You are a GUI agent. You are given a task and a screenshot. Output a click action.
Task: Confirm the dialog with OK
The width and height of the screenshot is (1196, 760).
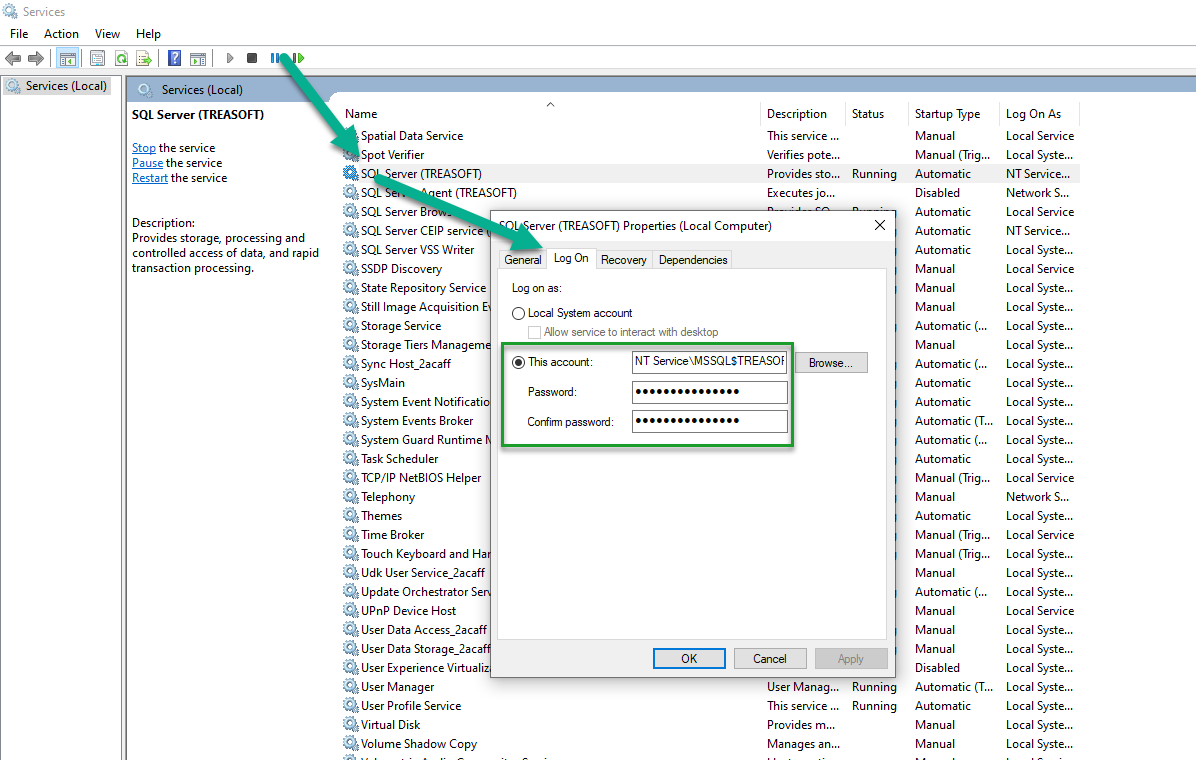coord(689,659)
